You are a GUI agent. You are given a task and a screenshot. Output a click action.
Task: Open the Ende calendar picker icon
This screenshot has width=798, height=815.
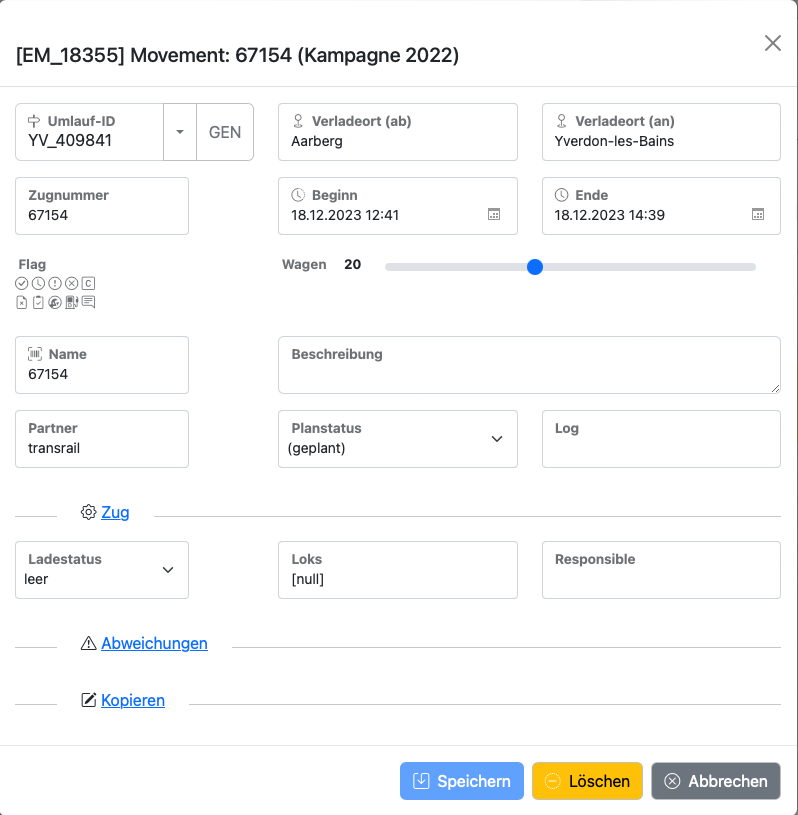[x=758, y=215]
